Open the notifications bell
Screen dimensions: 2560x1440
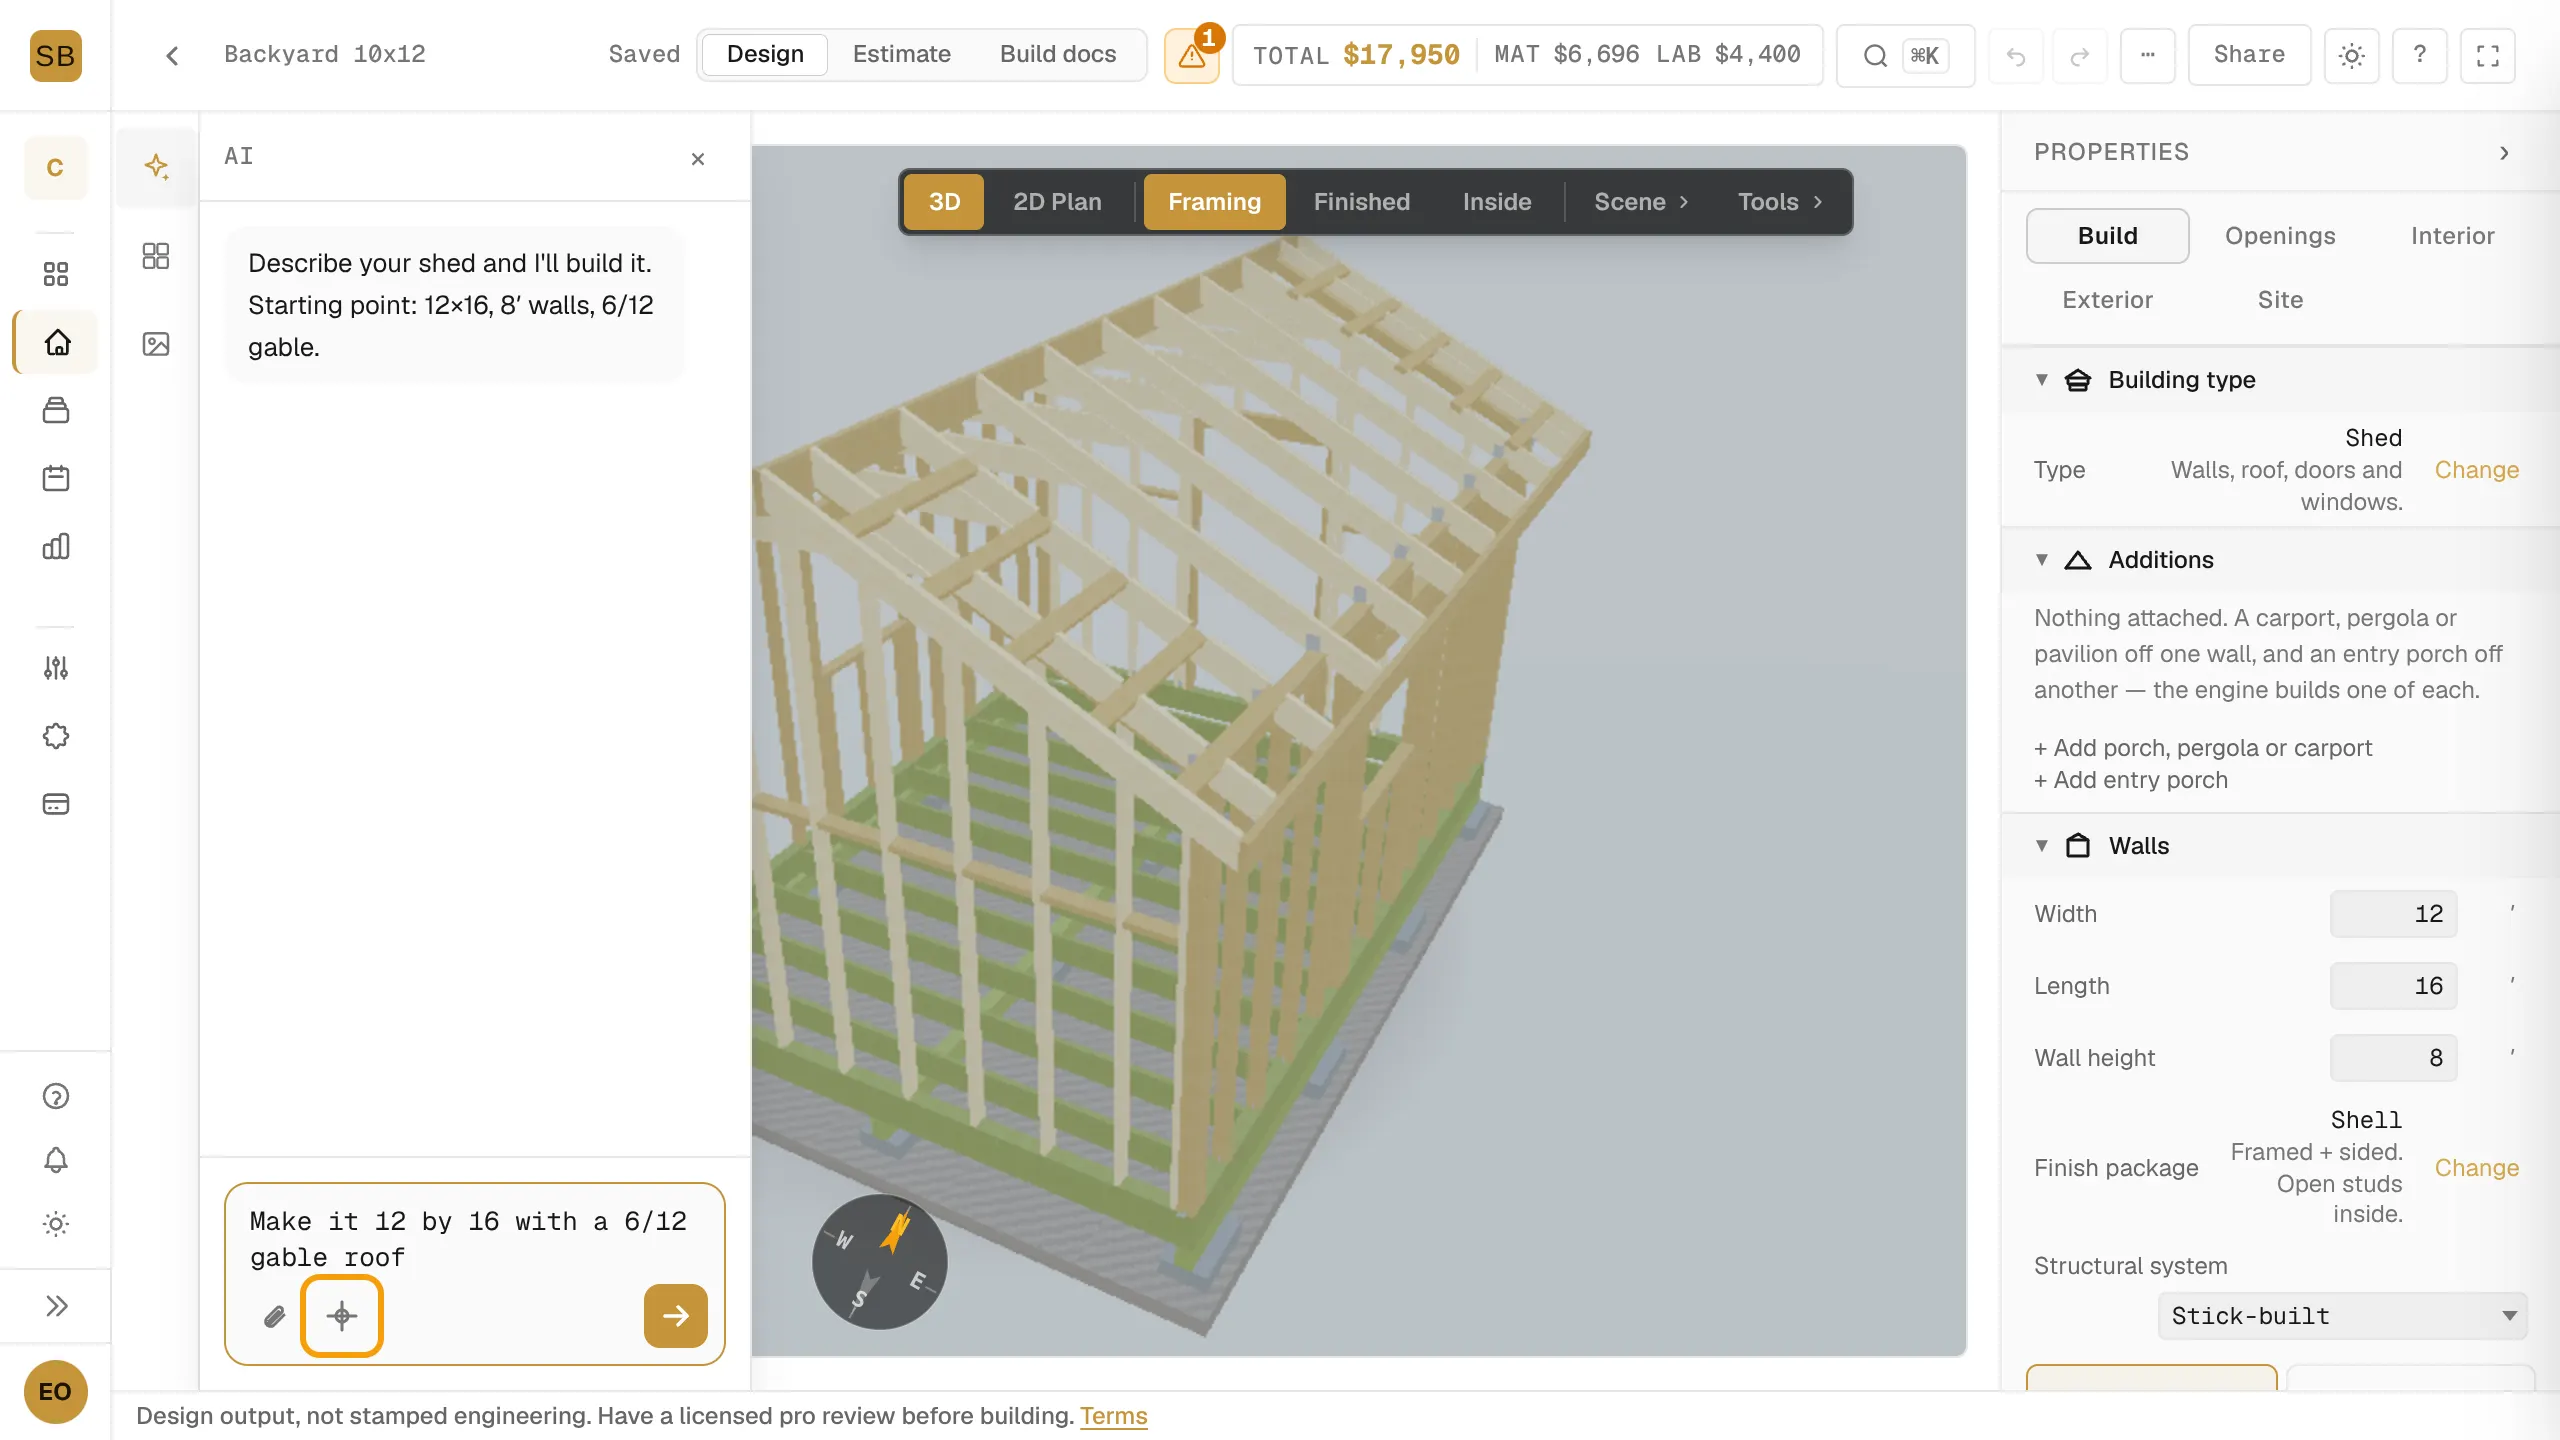pyautogui.click(x=56, y=1160)
